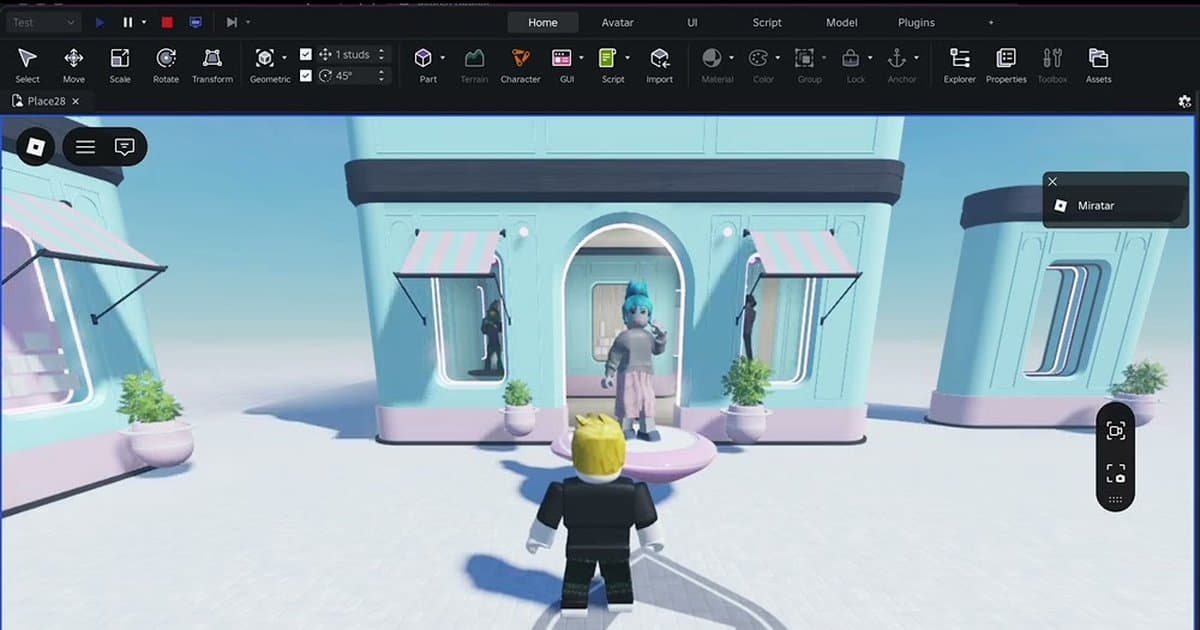Click the screenshot frame icon below the camera
This screenshot has width=1200, height=630.
[1115, 473]
